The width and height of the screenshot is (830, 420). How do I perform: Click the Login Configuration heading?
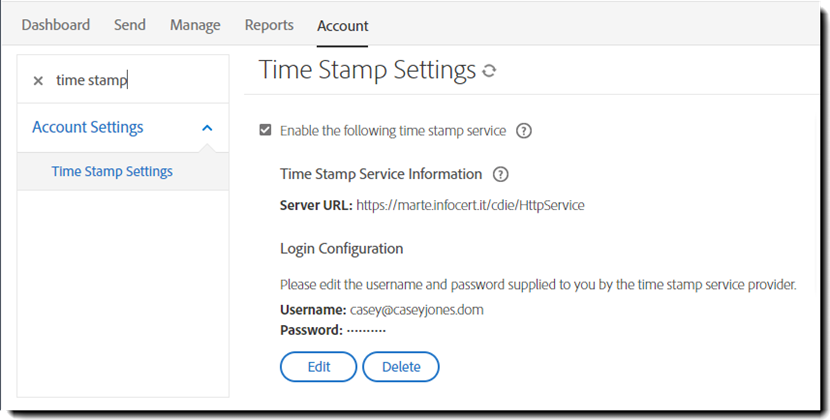(x=341, y=248)
